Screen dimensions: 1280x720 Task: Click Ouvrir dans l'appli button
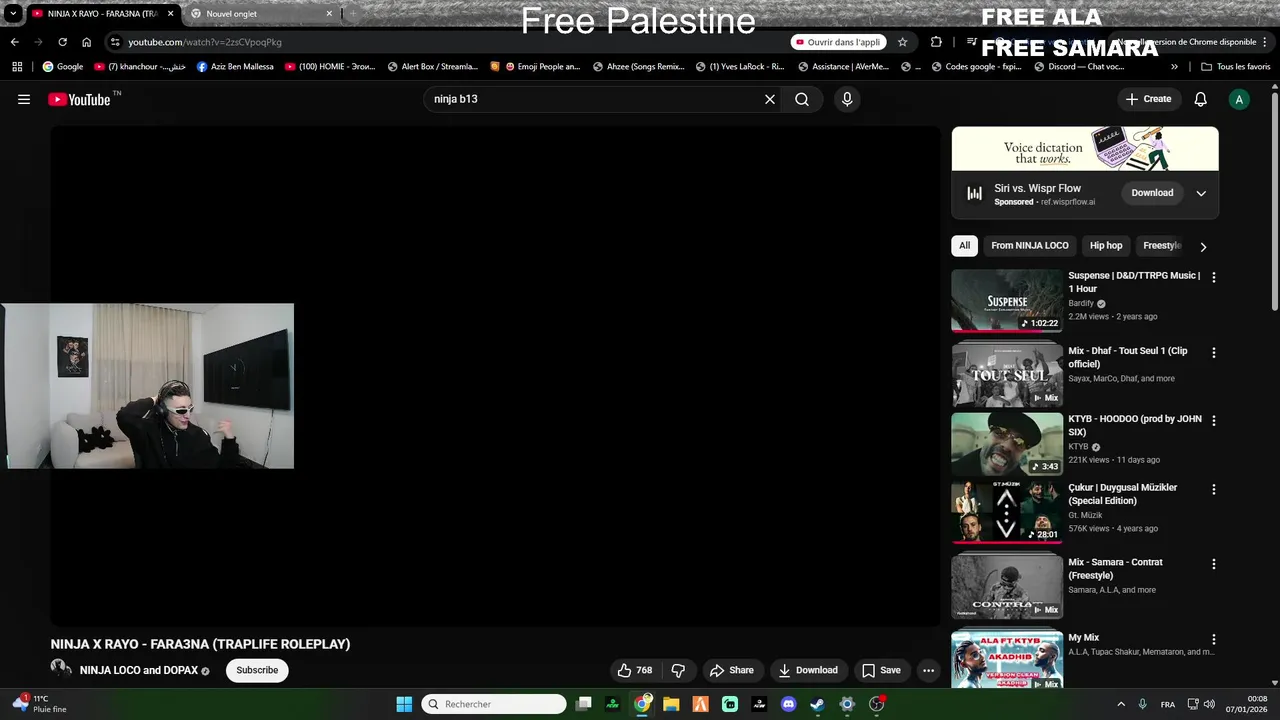[839, 42]
